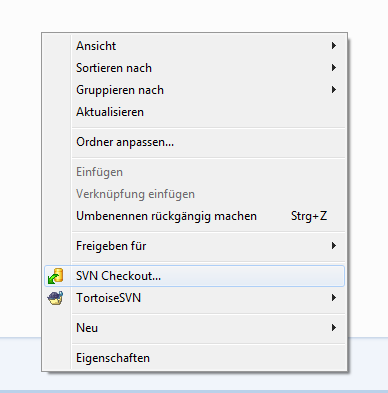Viewport: 388px width, 393px height.
Task: Open the TortoiseSVN submenu
Action: pos(194,298)
